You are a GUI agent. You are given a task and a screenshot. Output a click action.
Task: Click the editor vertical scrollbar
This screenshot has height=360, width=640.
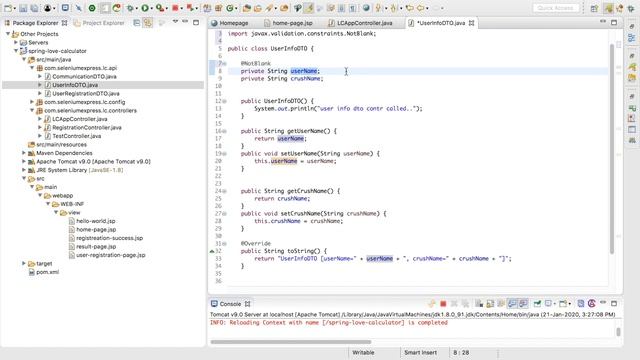tap(612, 149)
